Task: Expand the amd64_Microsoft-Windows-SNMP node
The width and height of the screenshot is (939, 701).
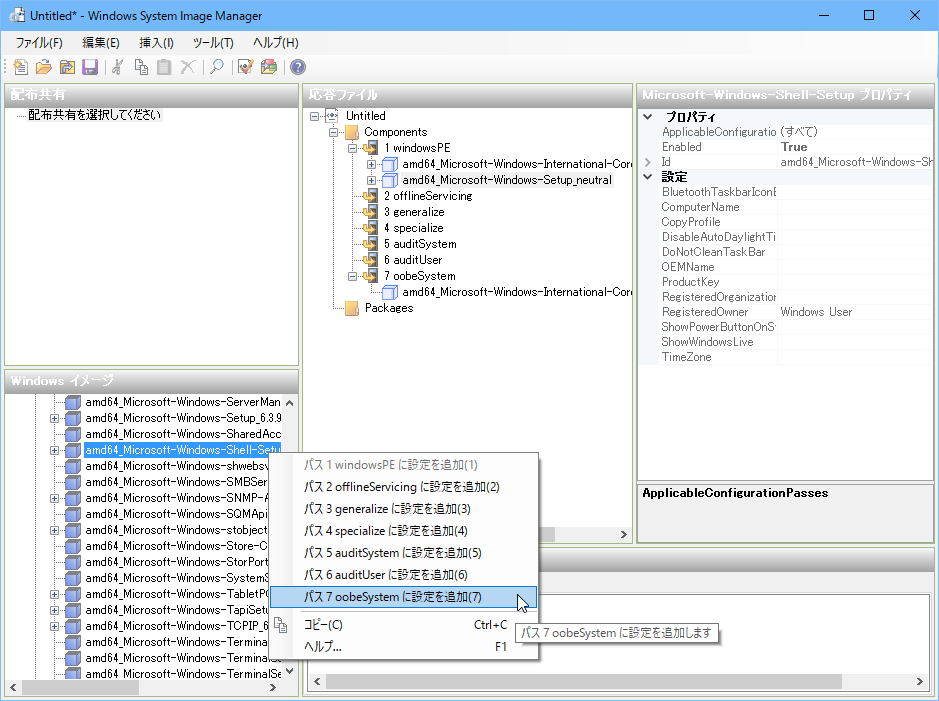Action: [54, 498]
